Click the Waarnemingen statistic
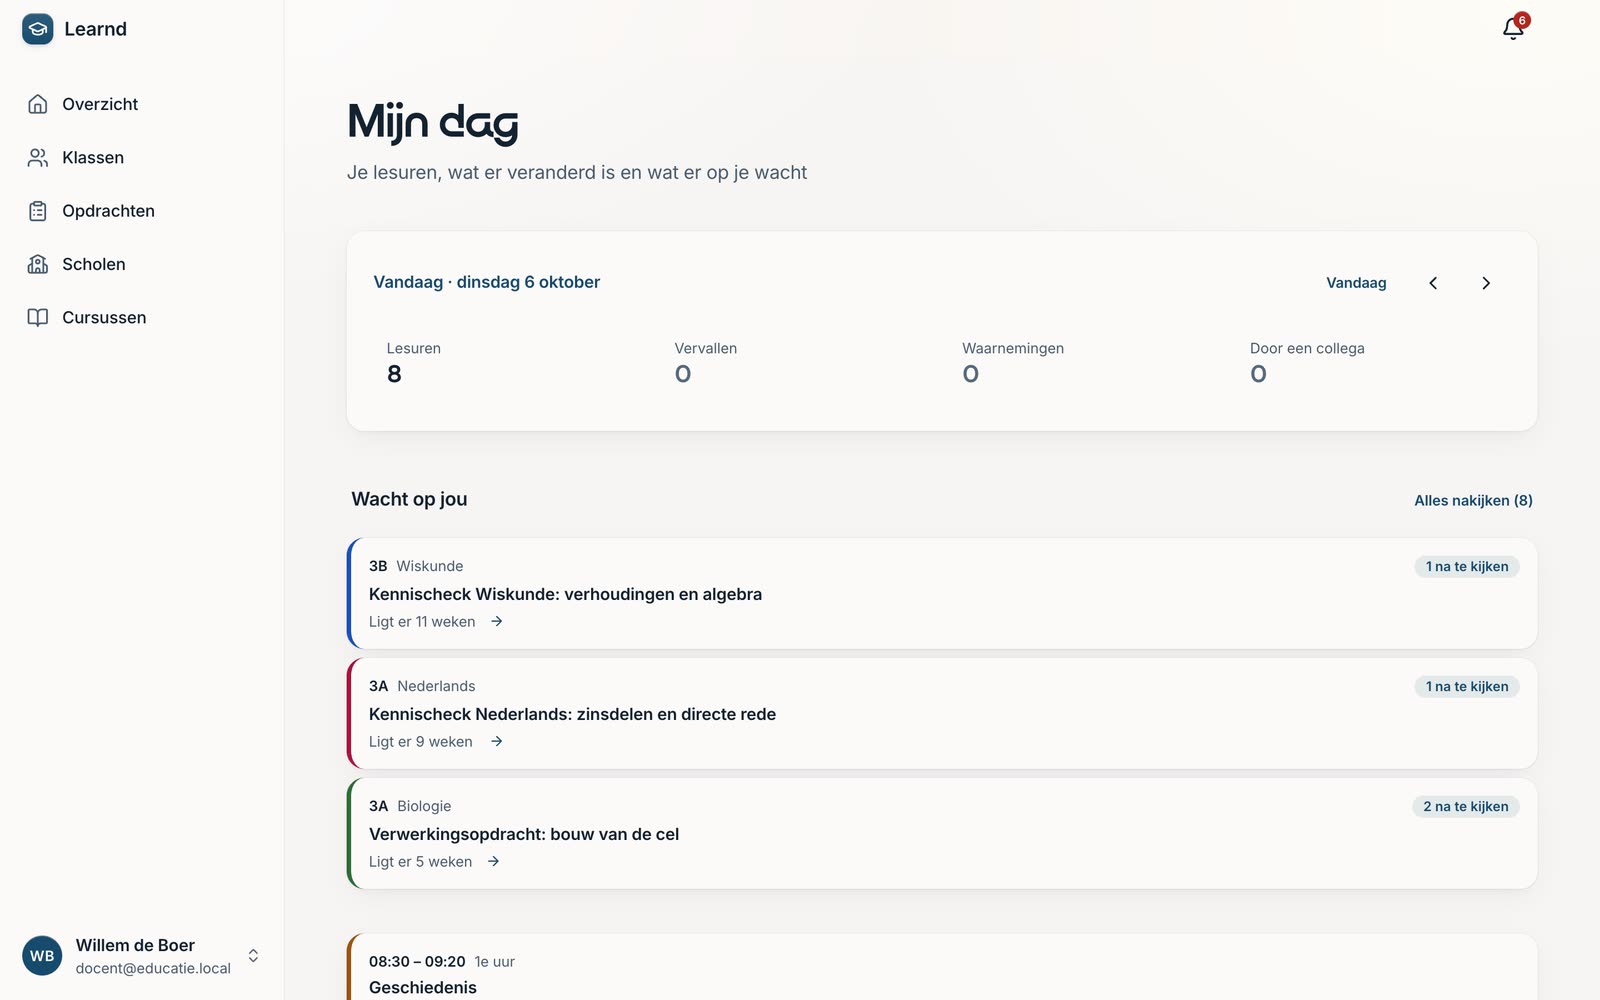This screenshot has height=1000, width=1600. coord(1013,364)
